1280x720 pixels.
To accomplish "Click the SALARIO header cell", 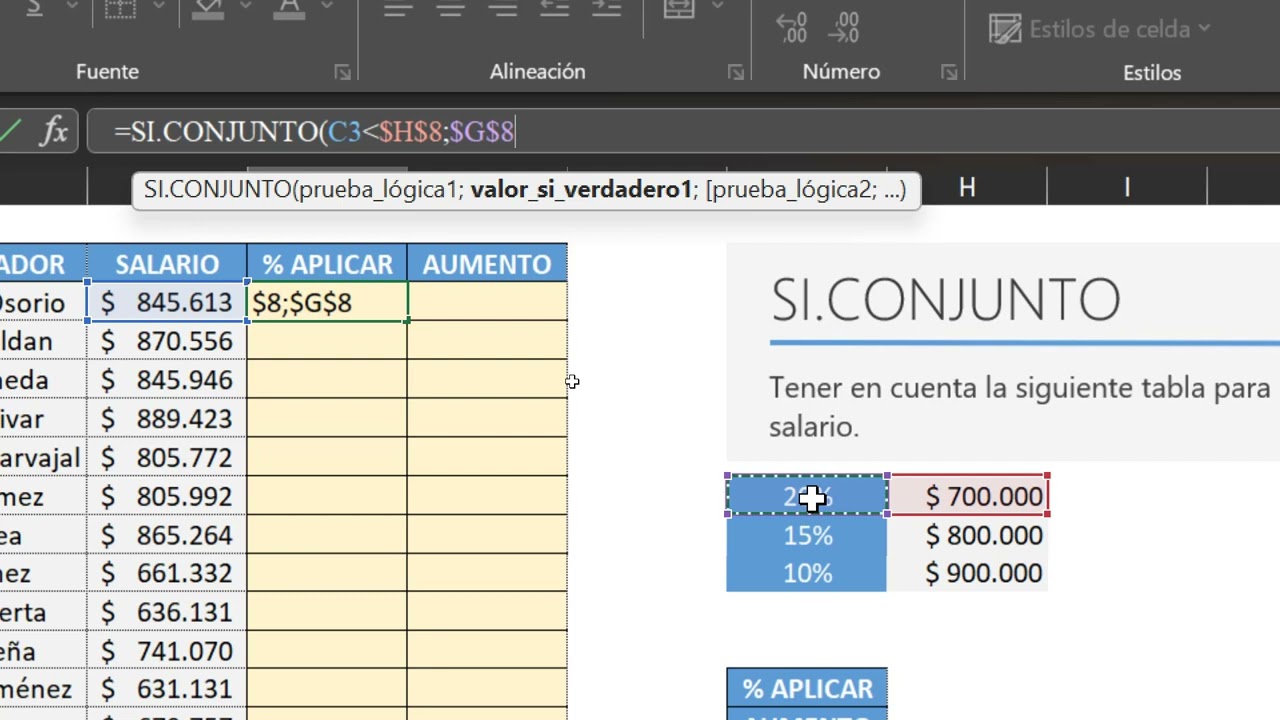I will (167, 264).
